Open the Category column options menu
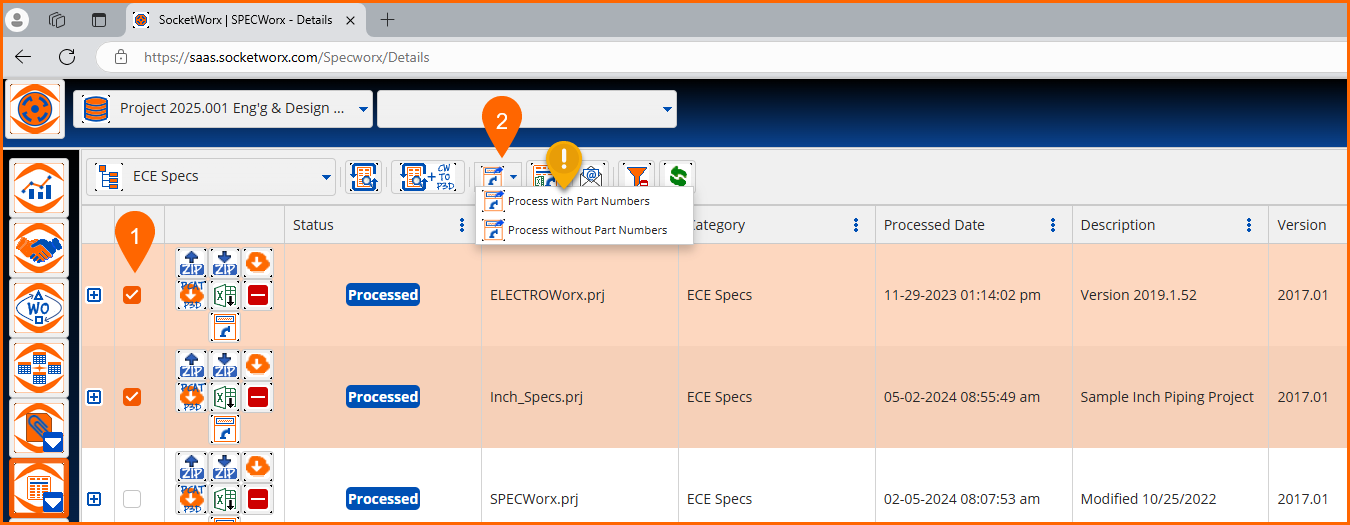Image resolution: width=1350 pixels, height=525 pixels. [856, 225]
